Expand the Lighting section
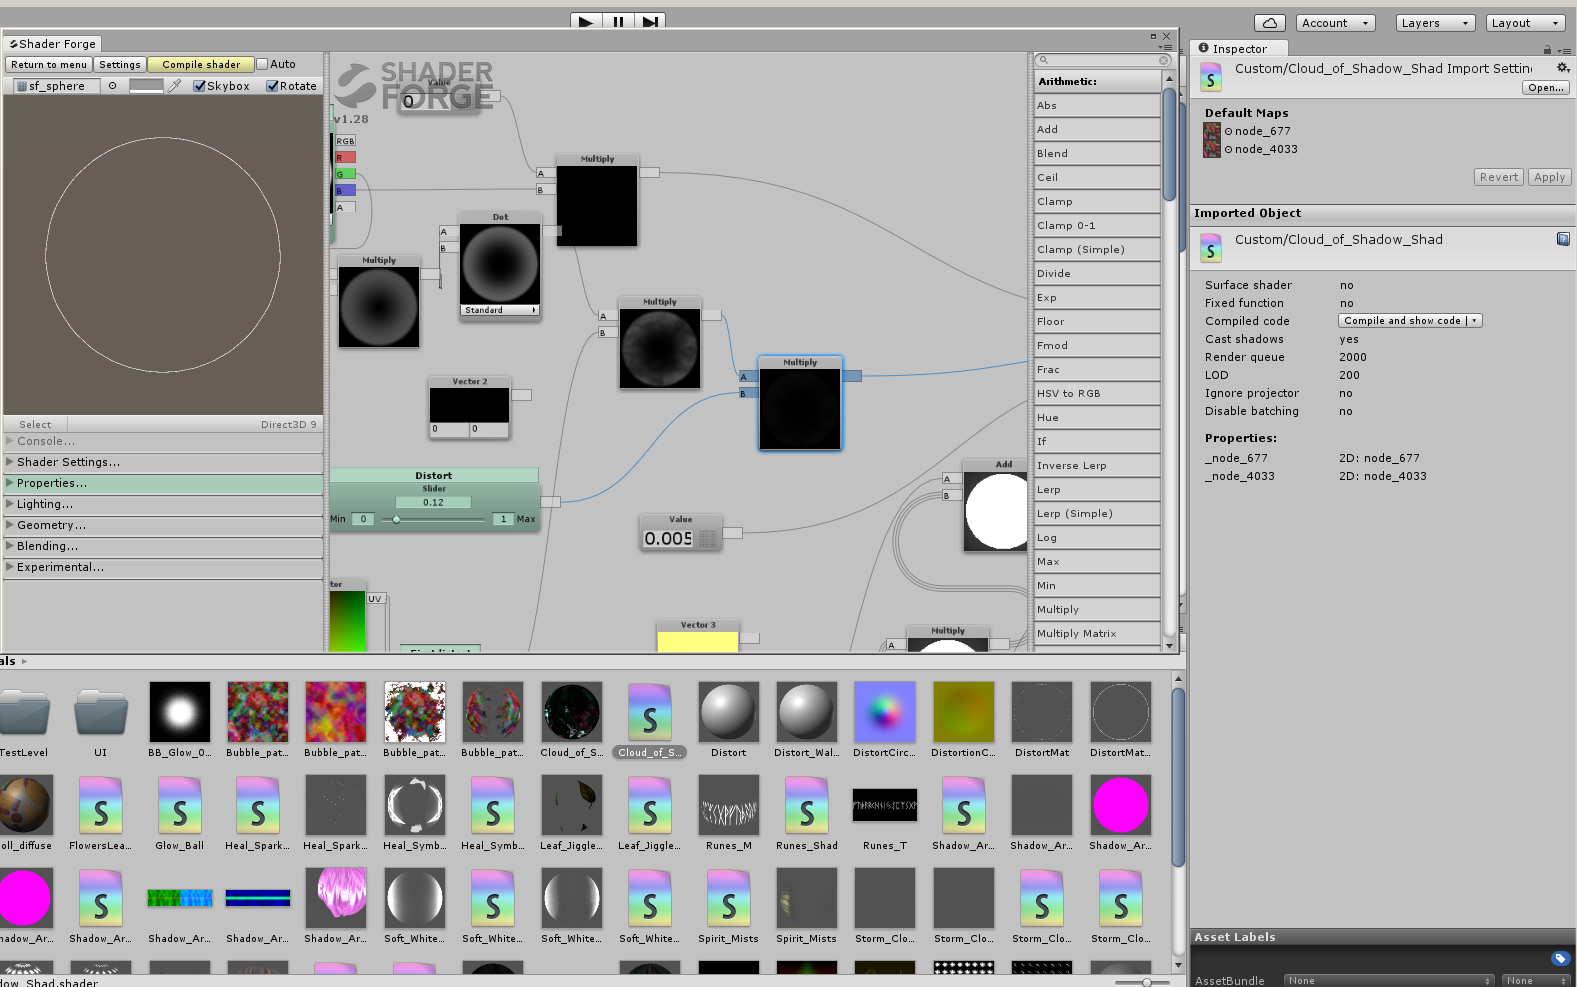 click(163, 504)
